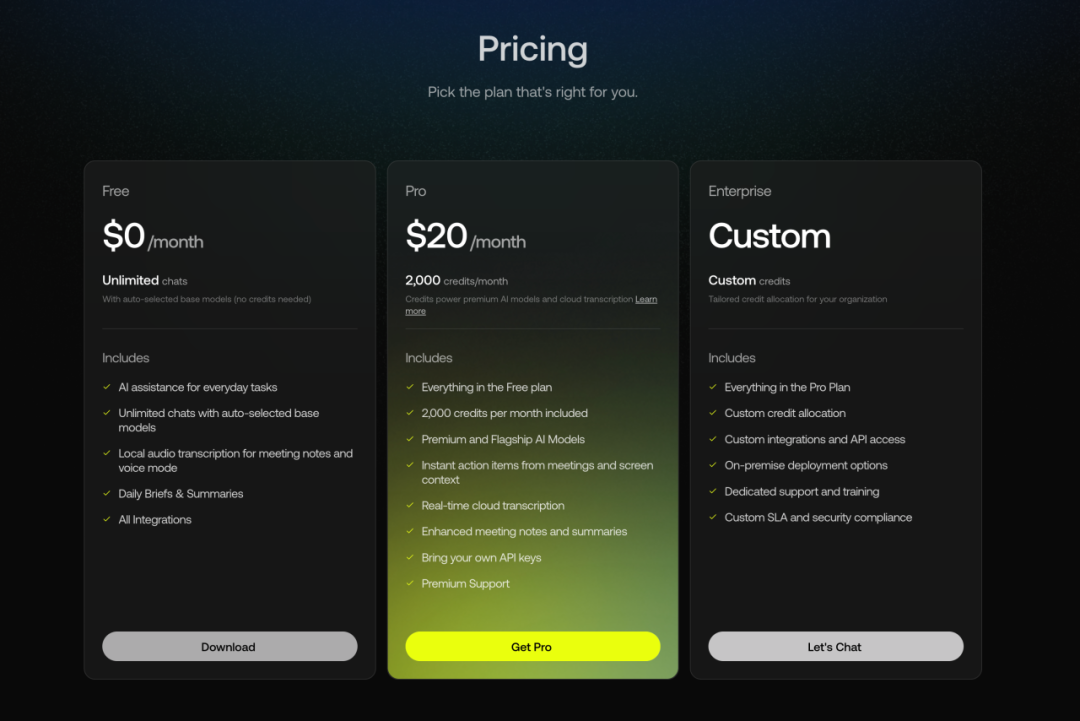The height and width of the screenshot is (721, 1080).
Task: Click checkmark next to Custom SLA and security compliance
Action: [x=713, y=518]
